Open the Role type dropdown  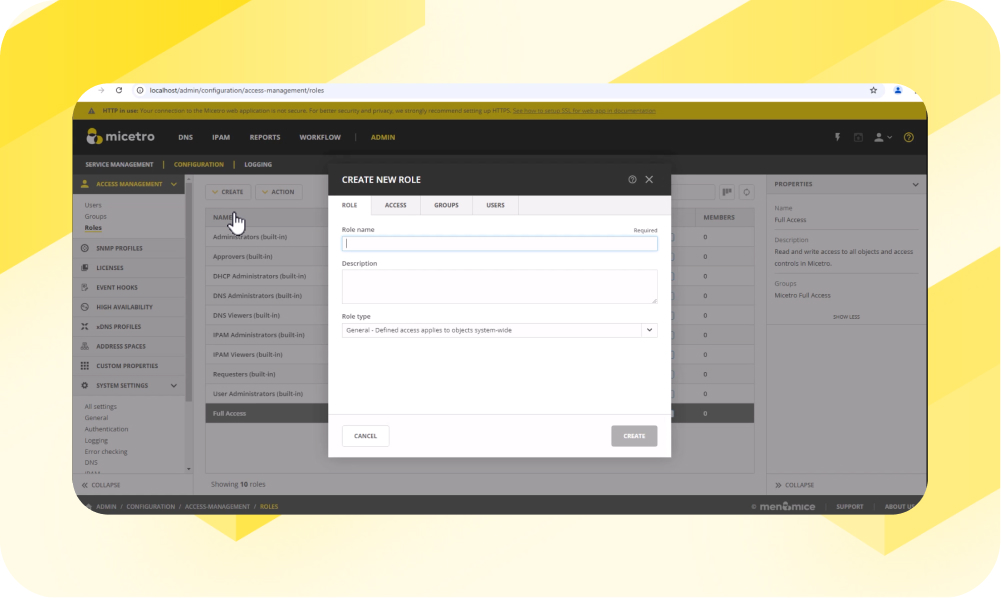(x=648, y=330)
